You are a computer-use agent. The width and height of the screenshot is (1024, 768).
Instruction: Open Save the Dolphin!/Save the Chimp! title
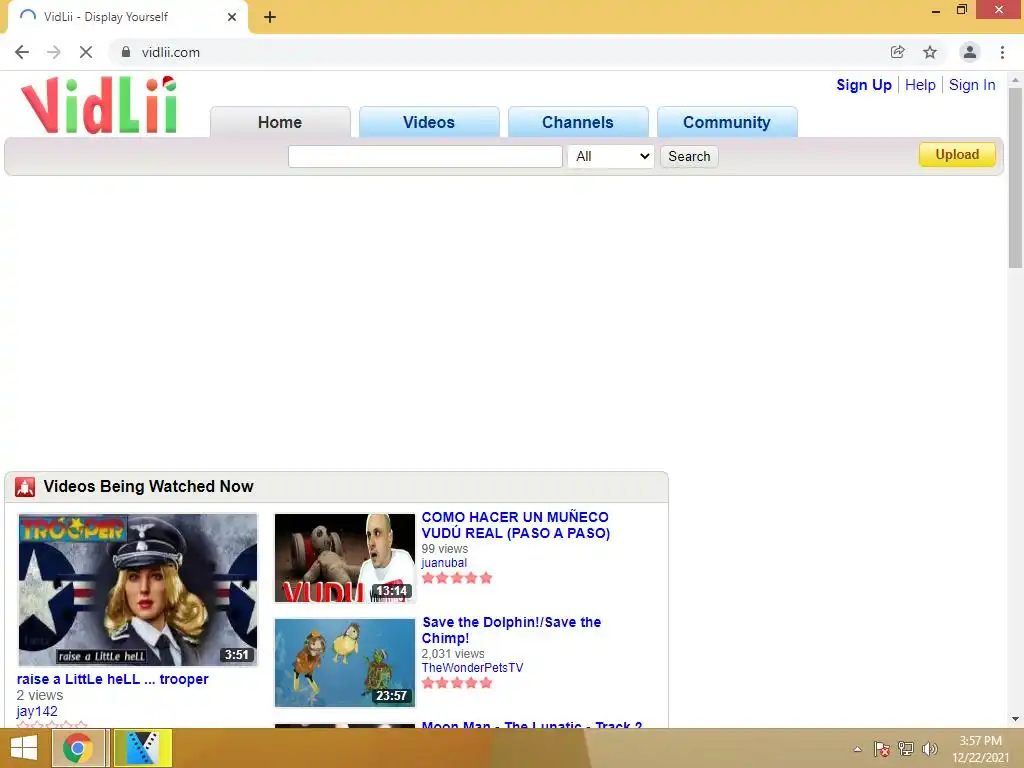511,630
